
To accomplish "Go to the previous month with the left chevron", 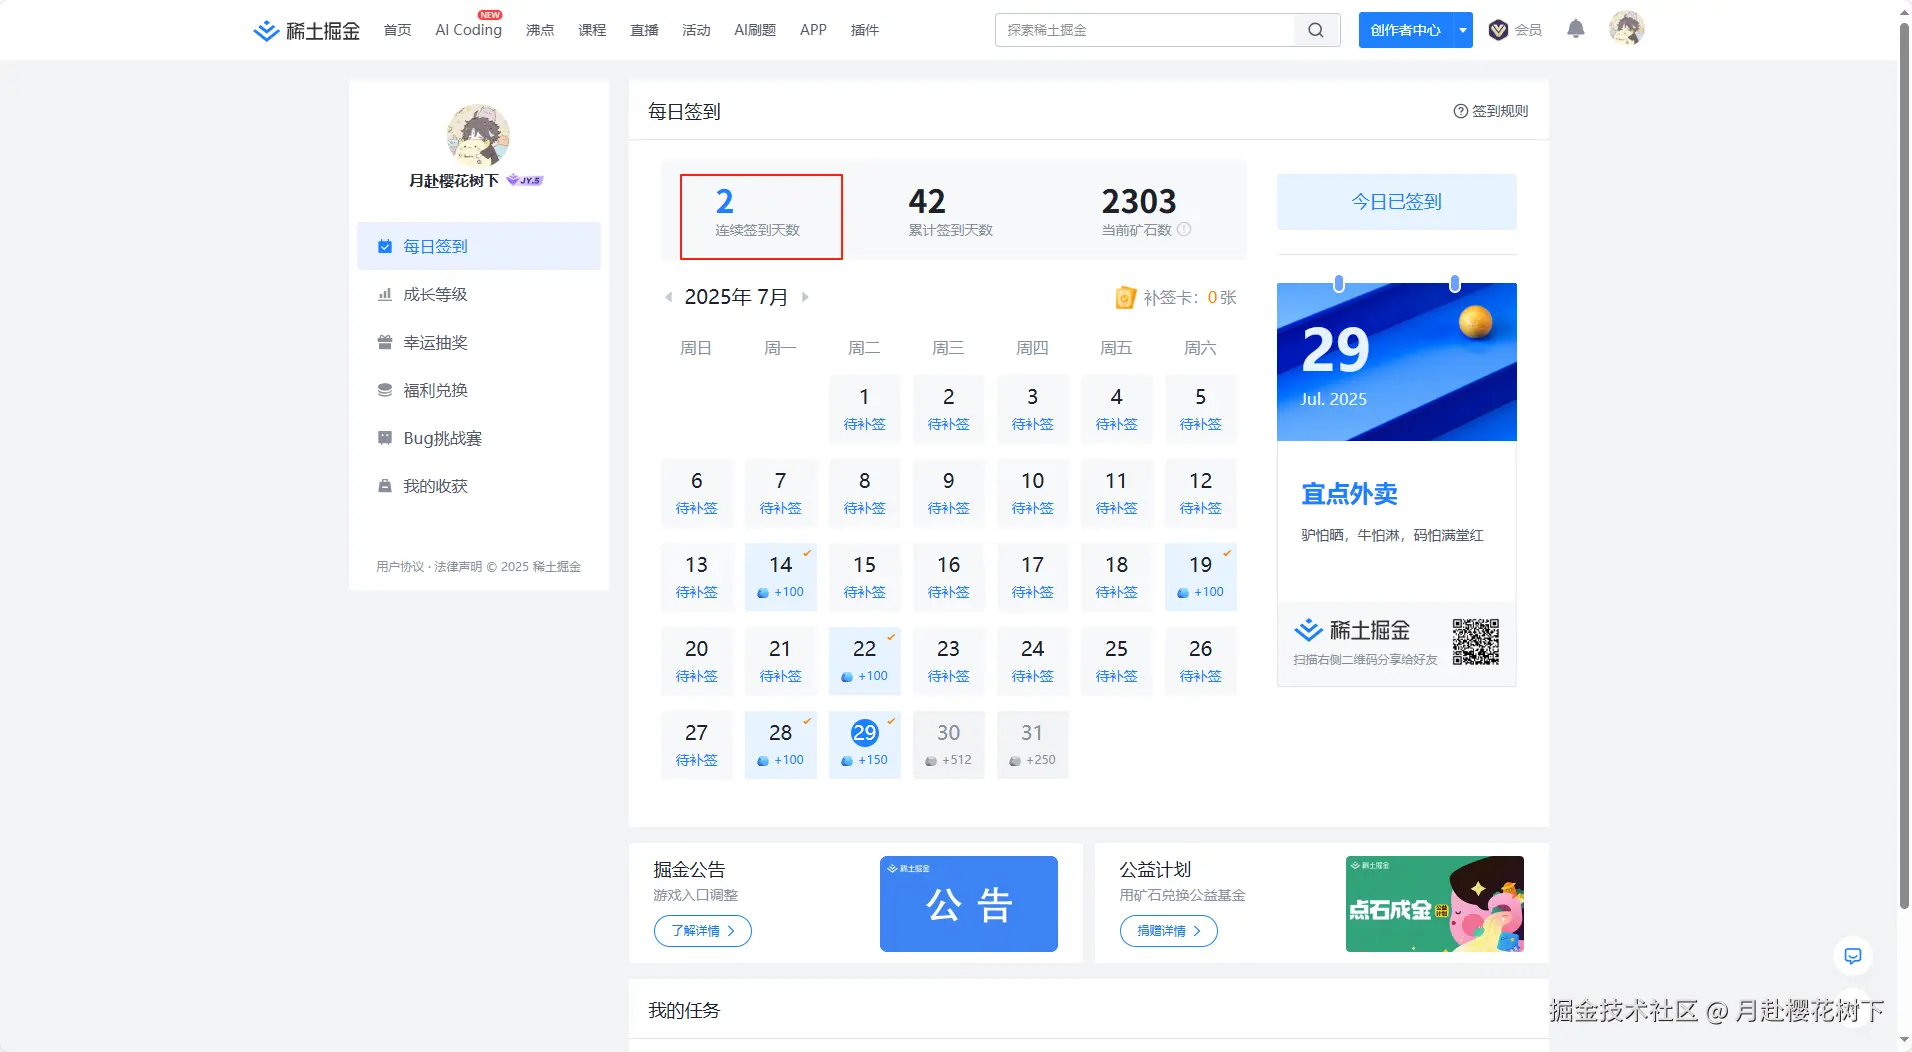I will tap(668, 296).
